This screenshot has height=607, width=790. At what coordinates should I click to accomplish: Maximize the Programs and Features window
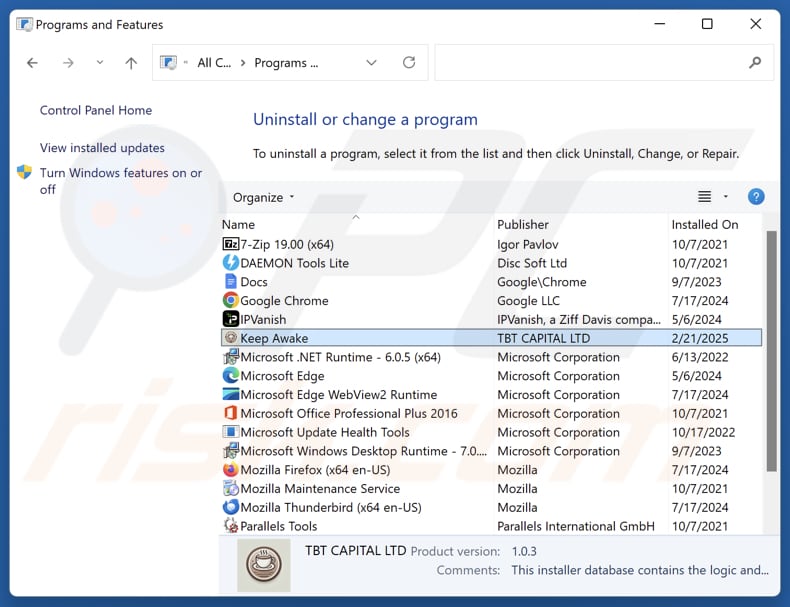click(707, 24)
